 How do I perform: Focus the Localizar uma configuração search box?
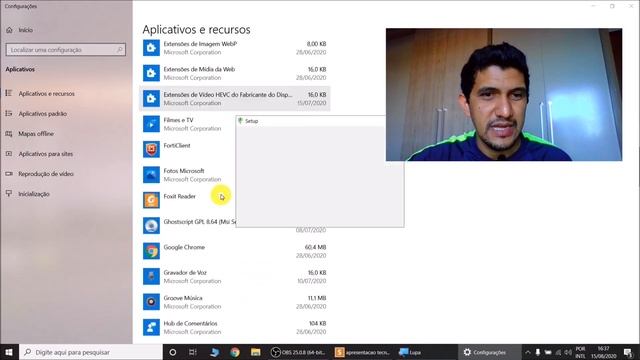coord(66,50)
